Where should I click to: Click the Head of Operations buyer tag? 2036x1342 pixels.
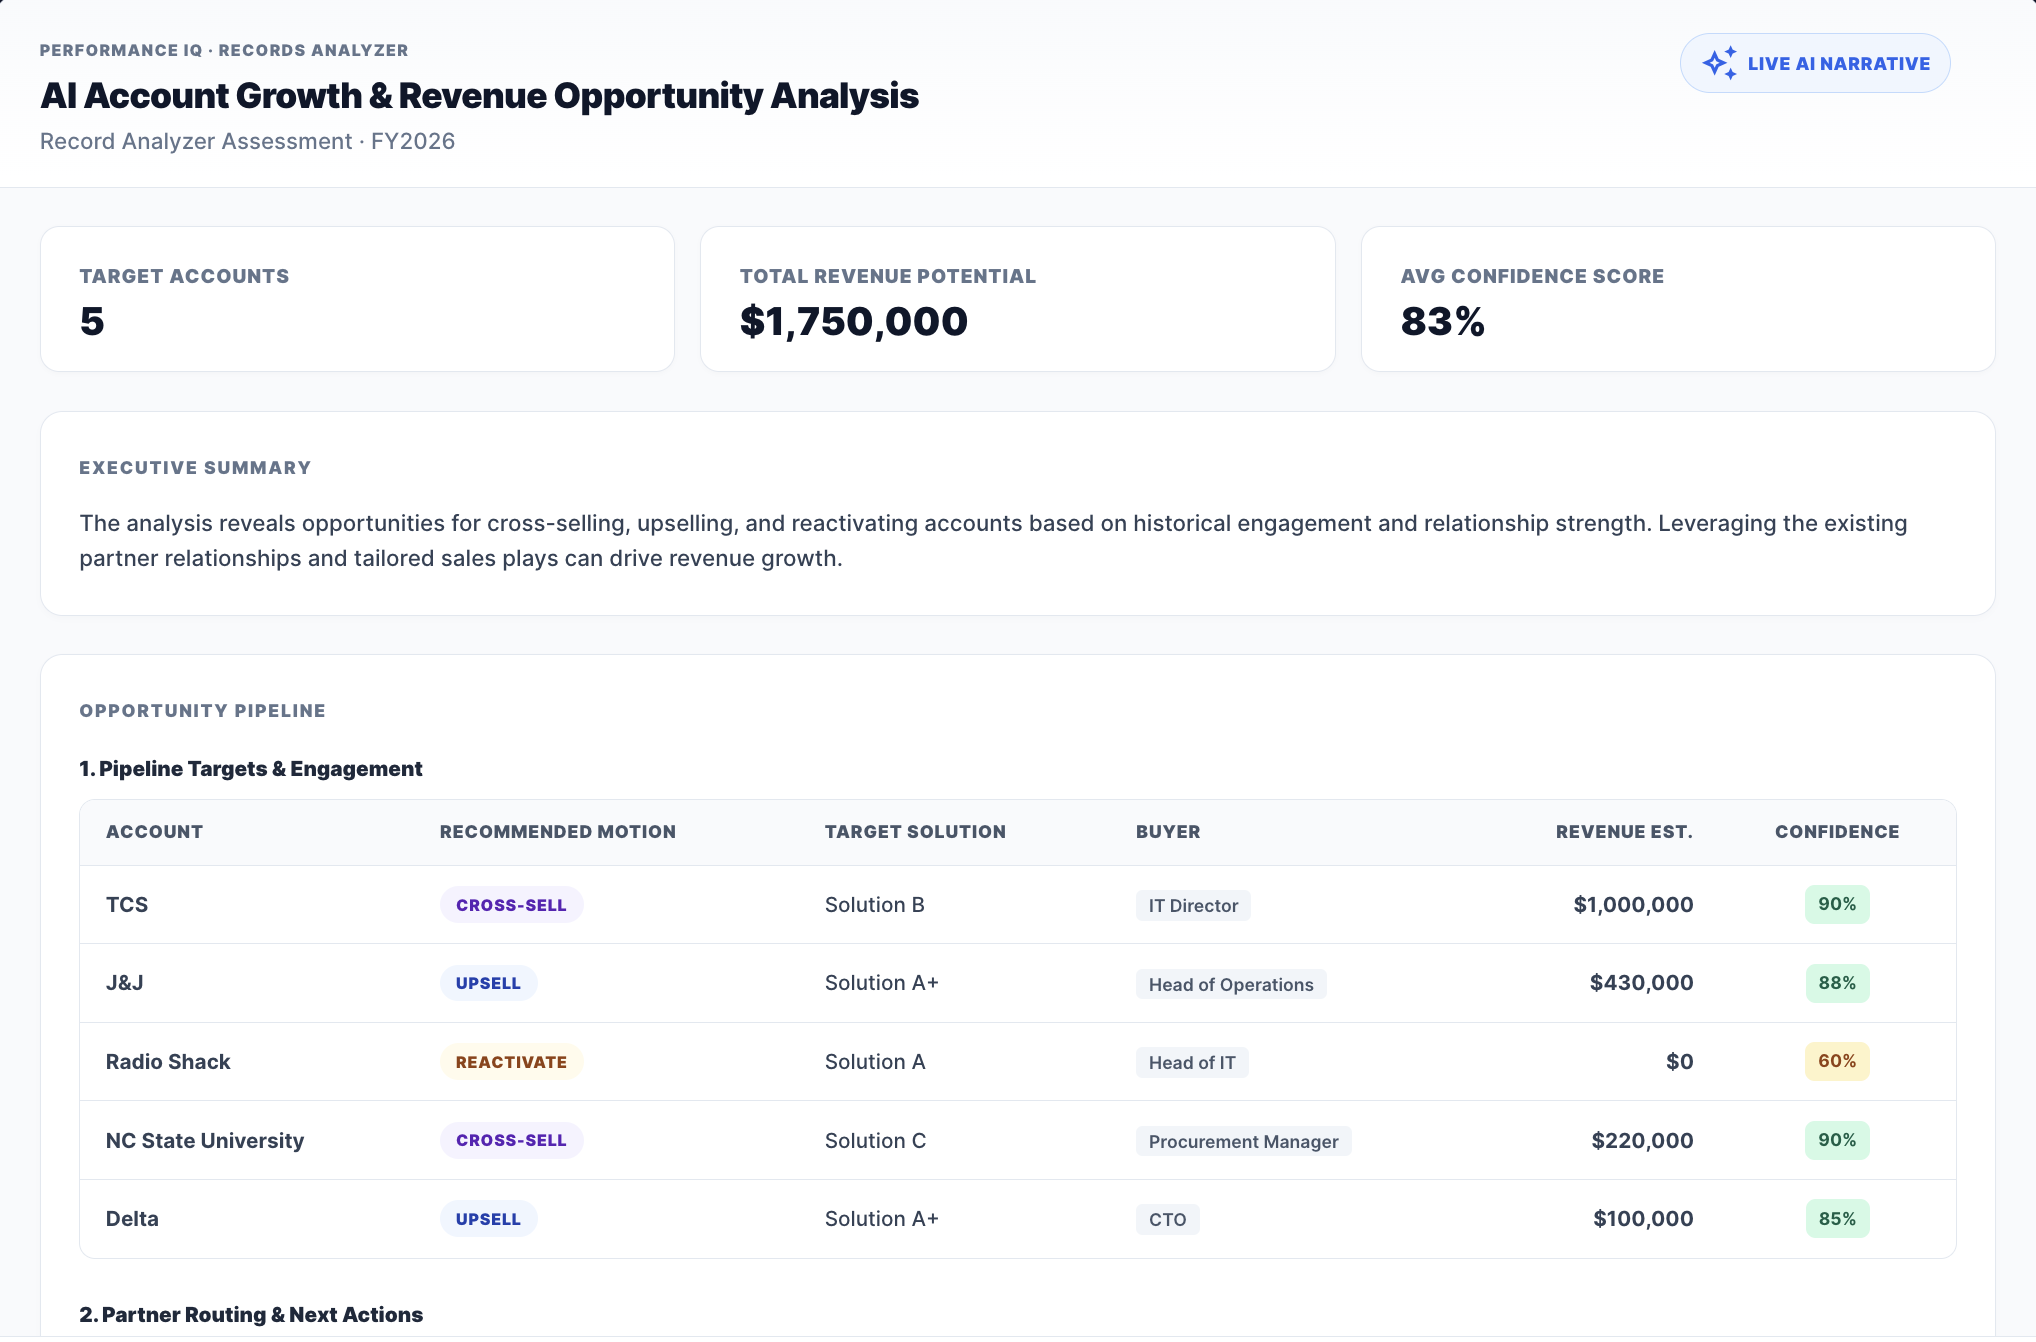point(1231,984)
